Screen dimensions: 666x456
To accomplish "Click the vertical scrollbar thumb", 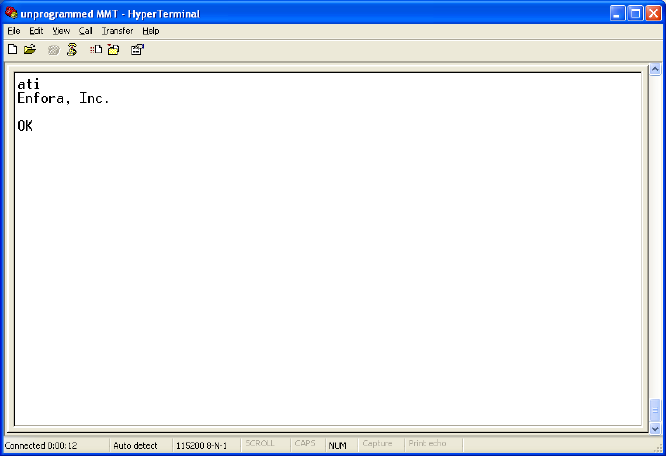I will click(655, 411).
